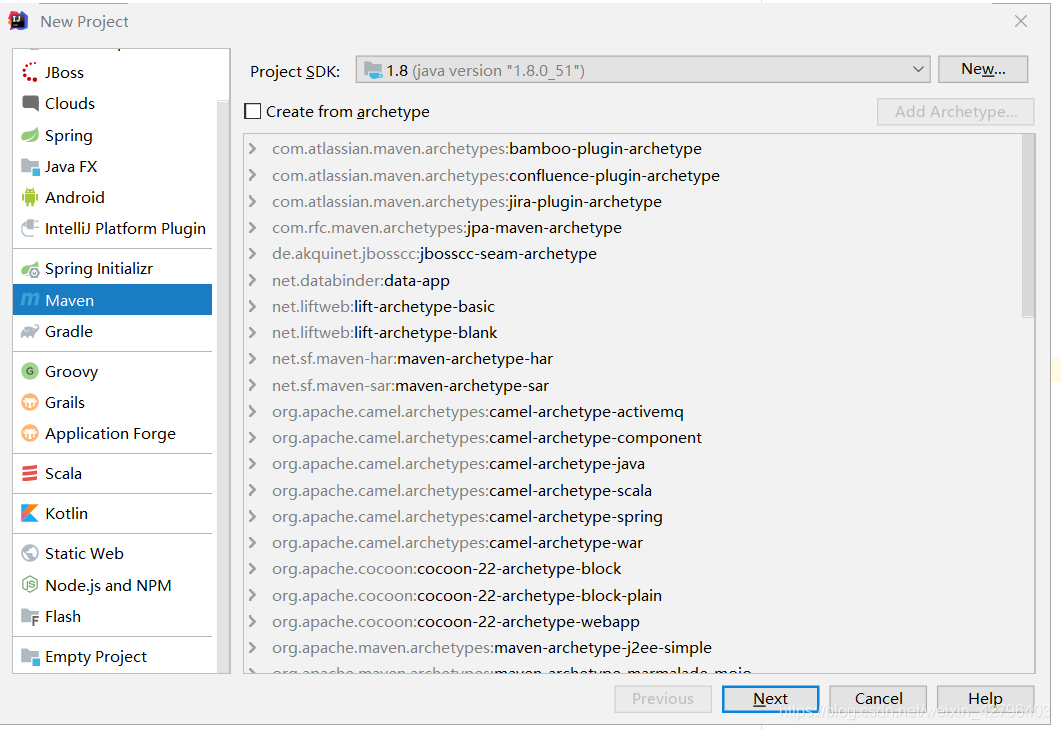1061x730 pixels.
Task: Click the Static Web globe icon
Action: [x=30, y=553]
